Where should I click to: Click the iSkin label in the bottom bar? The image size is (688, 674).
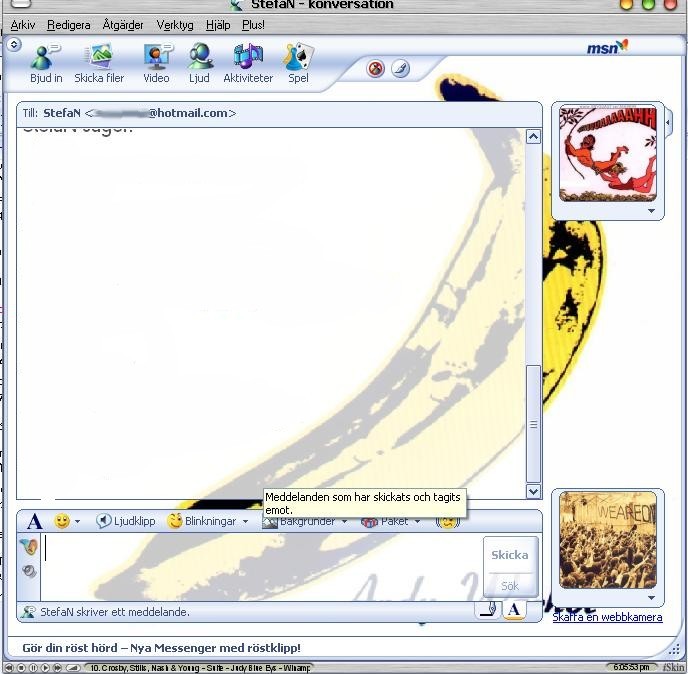pyautogui.click(x=674, y=667)
